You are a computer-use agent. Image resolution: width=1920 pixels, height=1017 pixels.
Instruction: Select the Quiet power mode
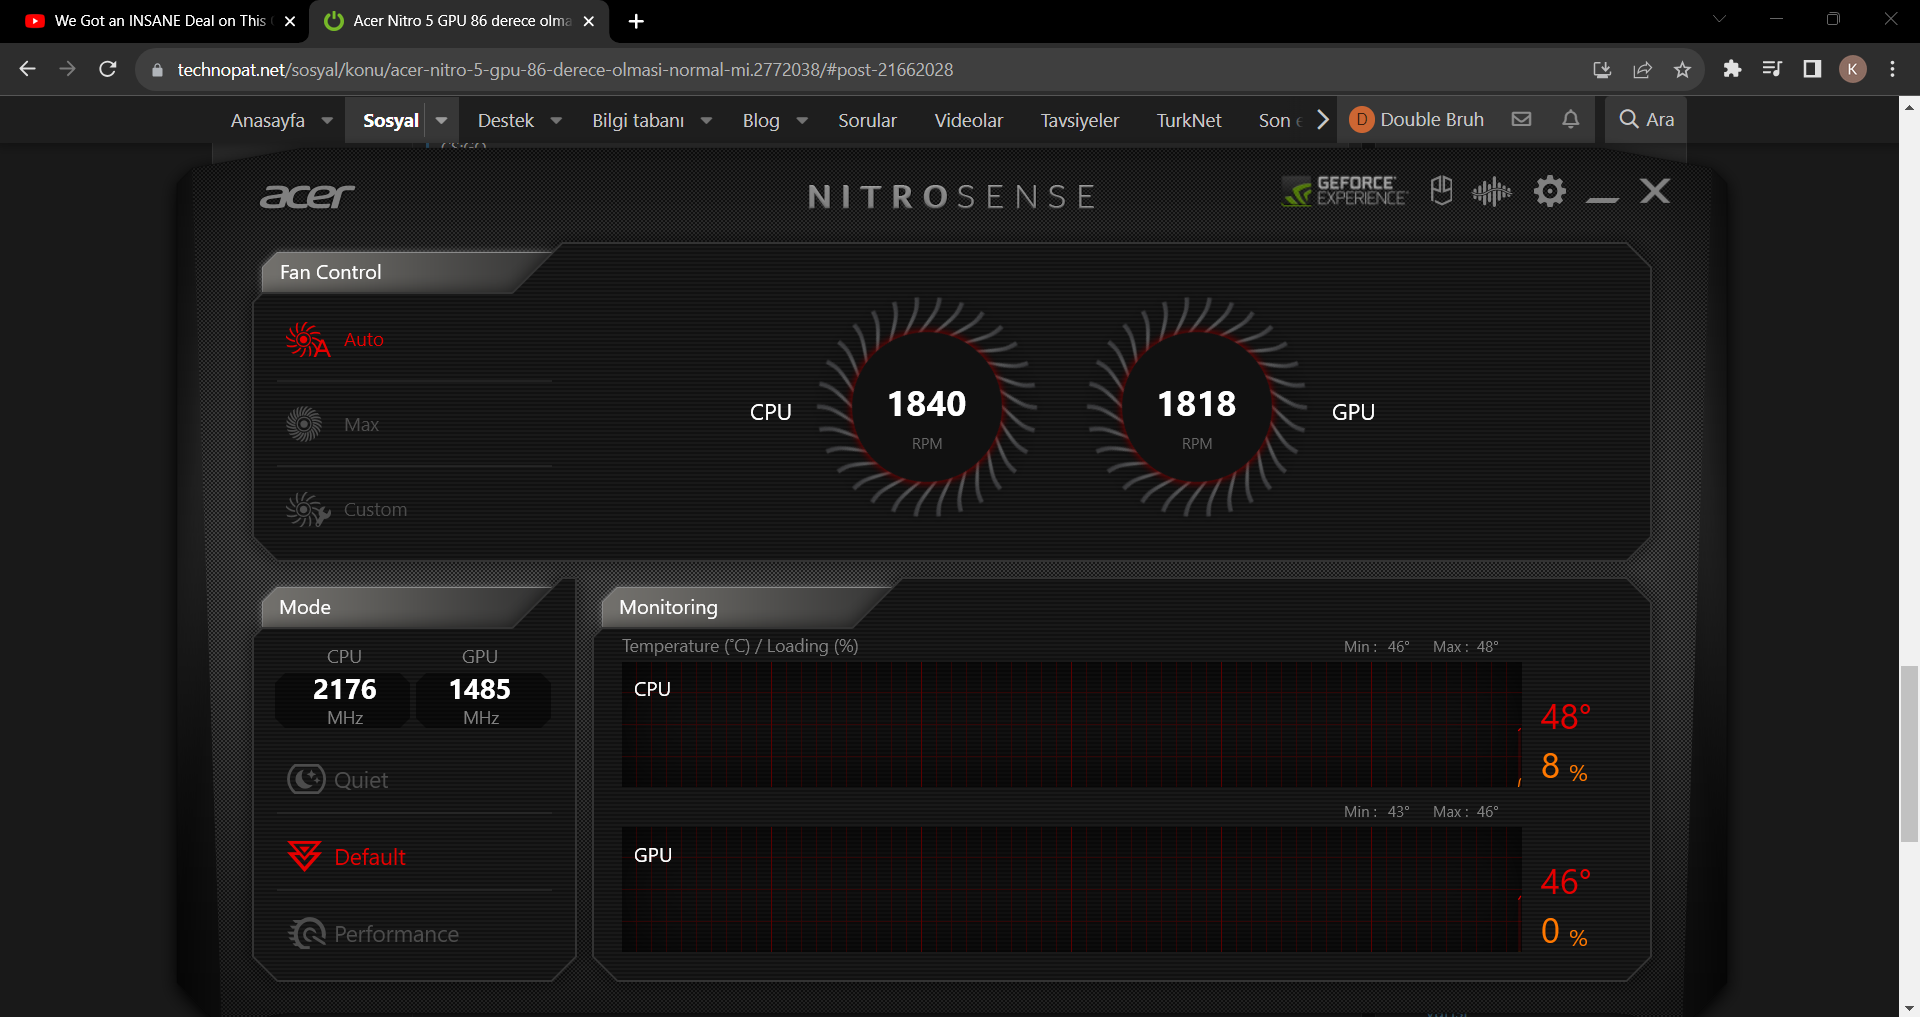[360, 780]
